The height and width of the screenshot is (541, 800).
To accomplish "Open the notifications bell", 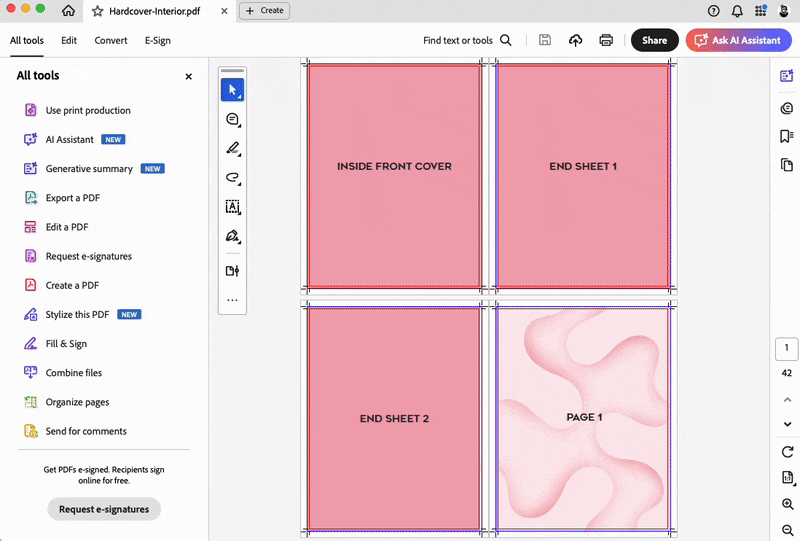I will (x=737, y=11).
